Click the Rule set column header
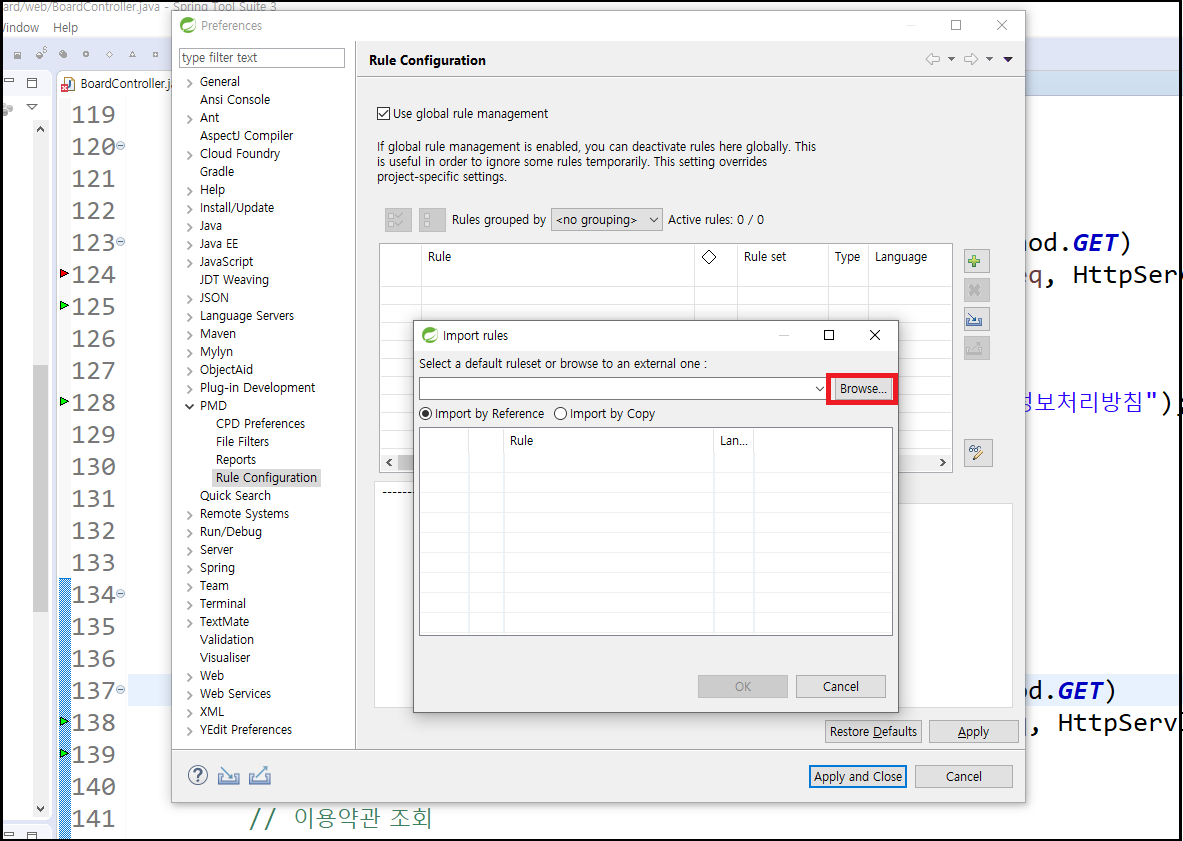This screenshot has height=841, width=1183. click(x=782, y=257)
